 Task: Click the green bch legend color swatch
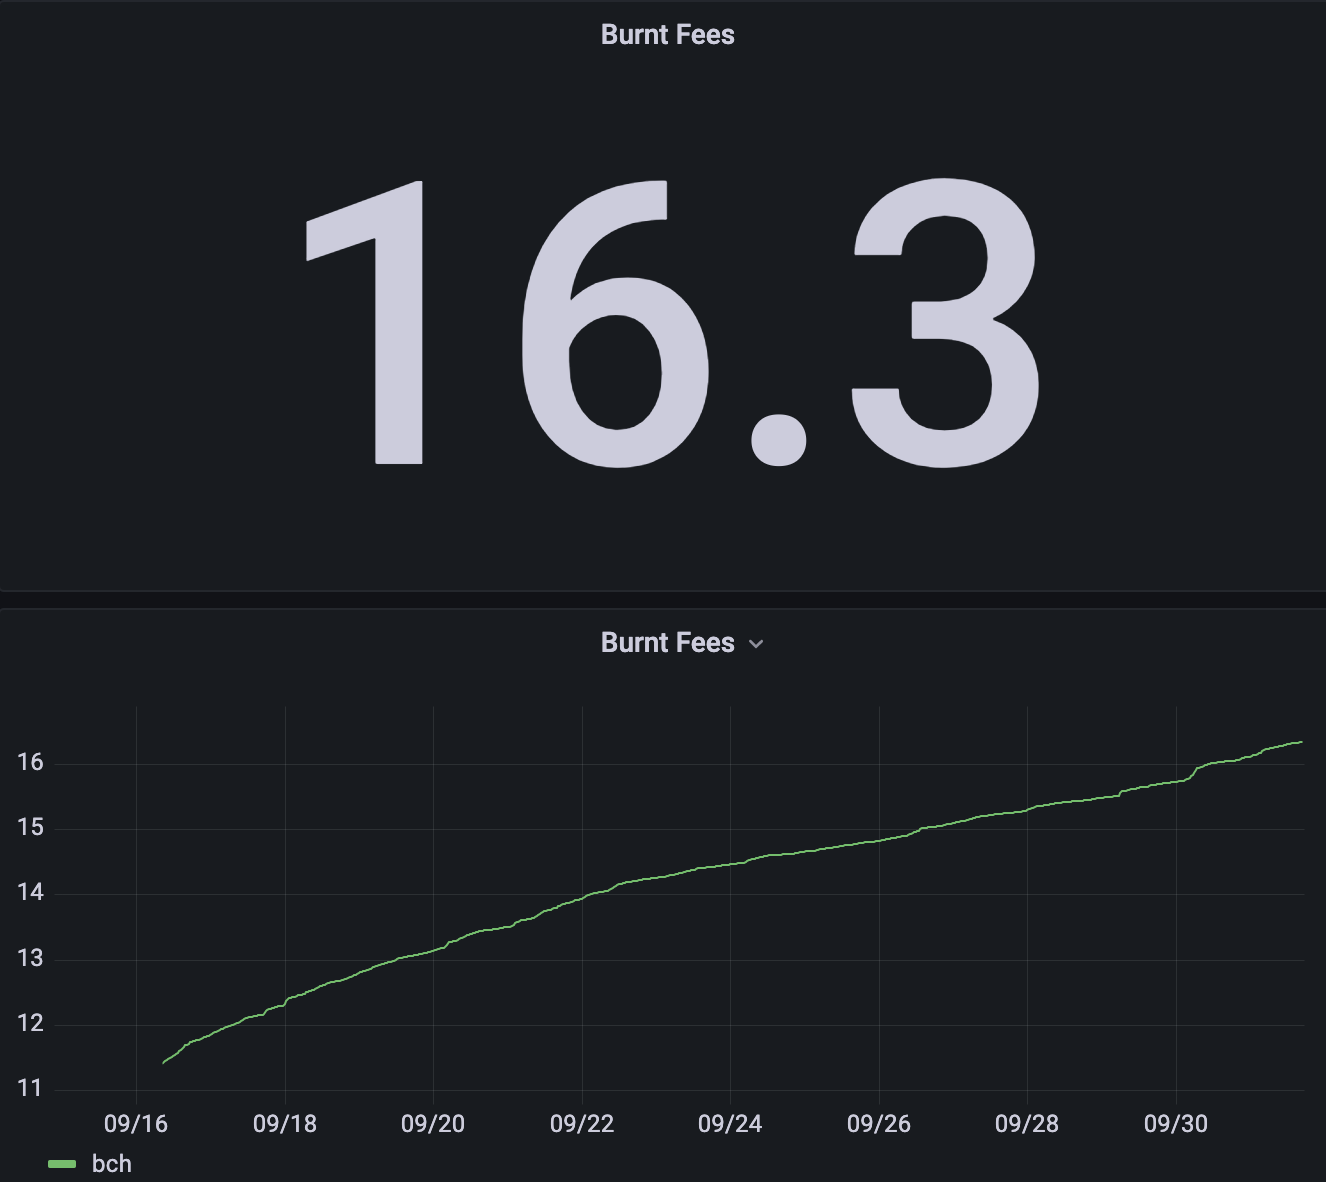point(62,1164)
